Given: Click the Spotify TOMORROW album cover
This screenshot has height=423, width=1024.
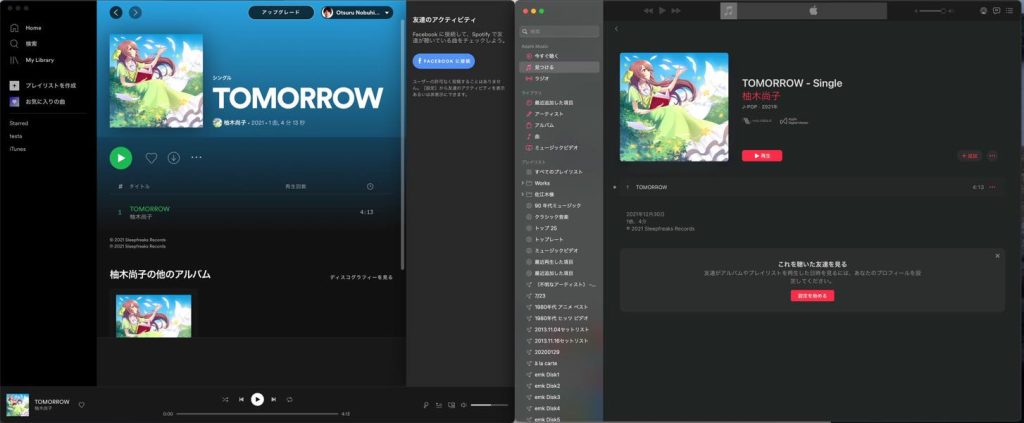Looking at the screenshot, I should coord(156,81).
